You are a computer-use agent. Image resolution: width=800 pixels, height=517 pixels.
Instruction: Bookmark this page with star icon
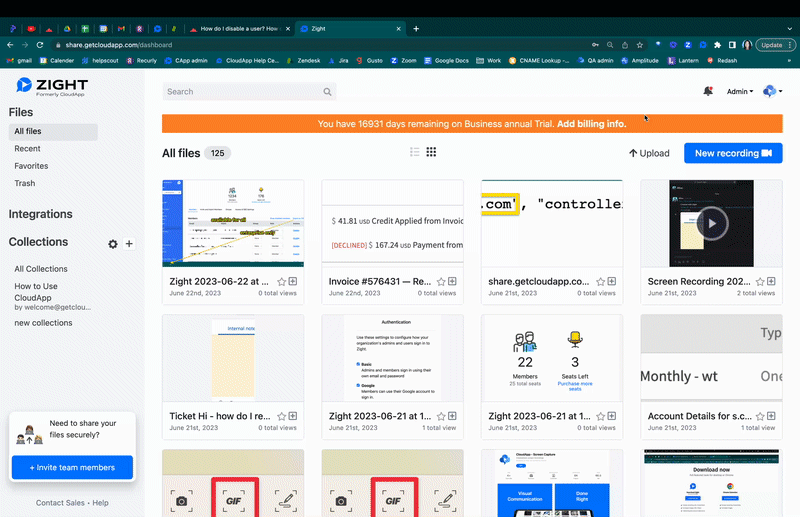coord(640,45)
